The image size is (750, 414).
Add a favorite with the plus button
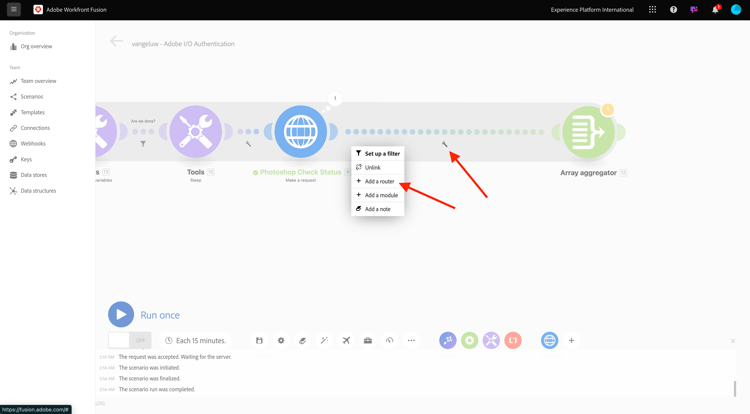pos(571,340)
